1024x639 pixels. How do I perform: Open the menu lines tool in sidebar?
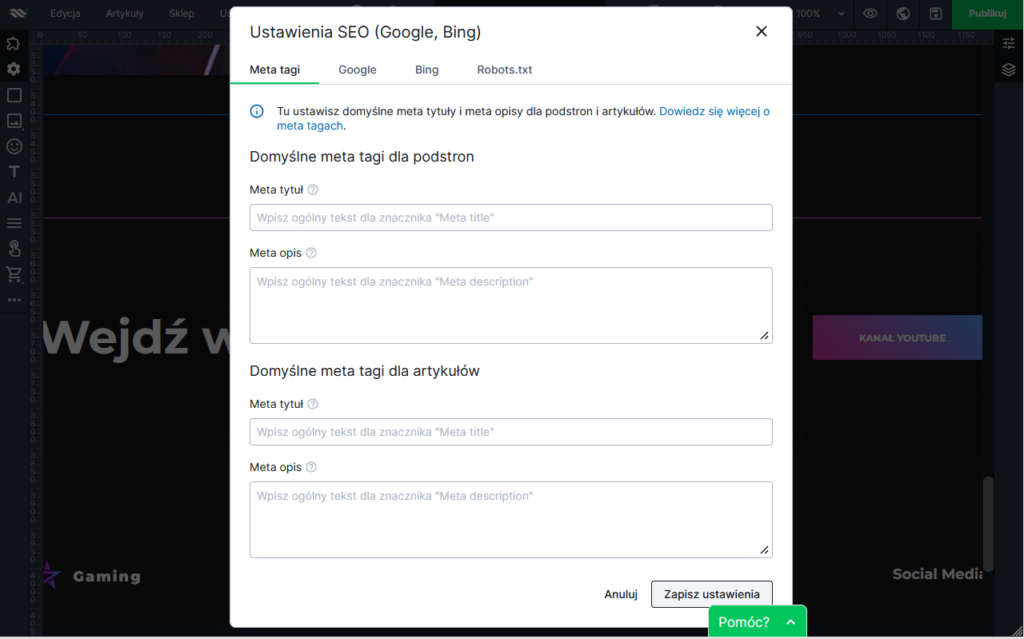point(14,223)
